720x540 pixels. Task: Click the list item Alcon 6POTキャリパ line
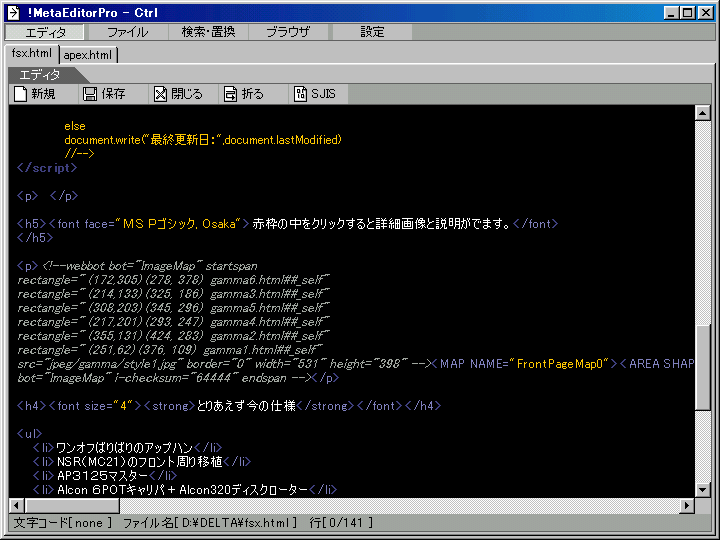(x=185, y=490)
